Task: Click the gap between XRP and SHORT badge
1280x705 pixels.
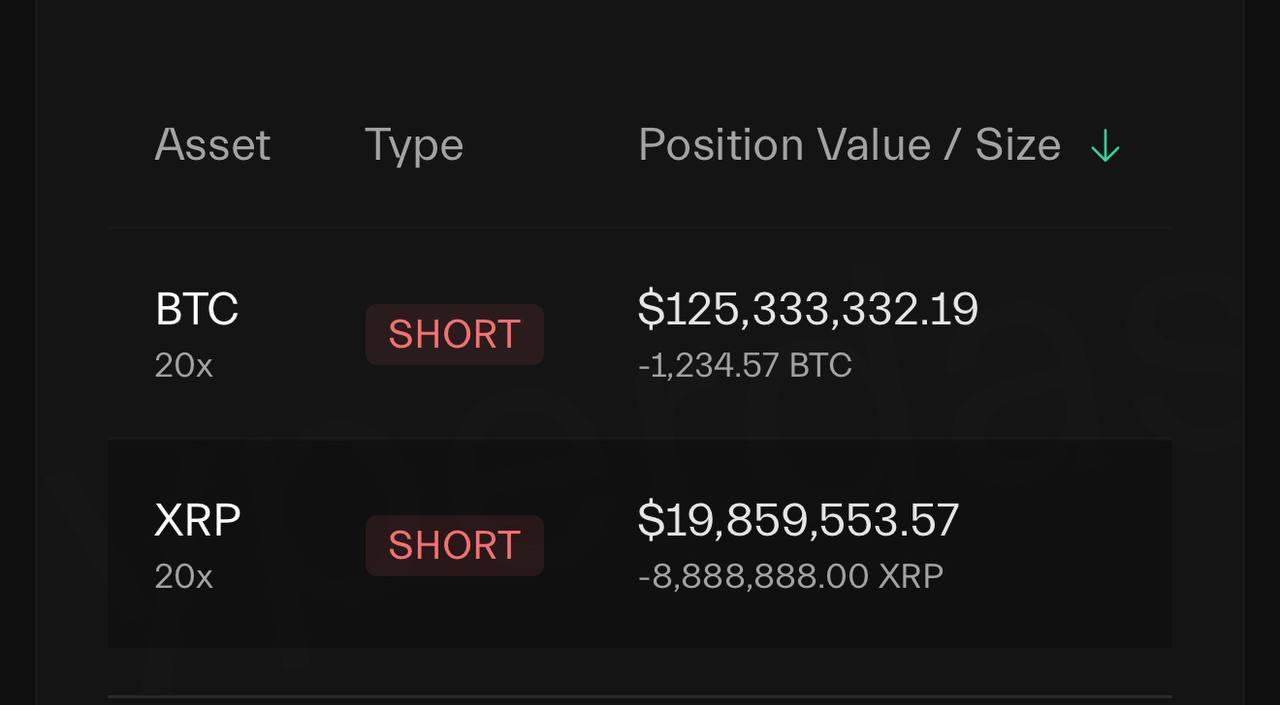Action: click(x=302, y=545)
